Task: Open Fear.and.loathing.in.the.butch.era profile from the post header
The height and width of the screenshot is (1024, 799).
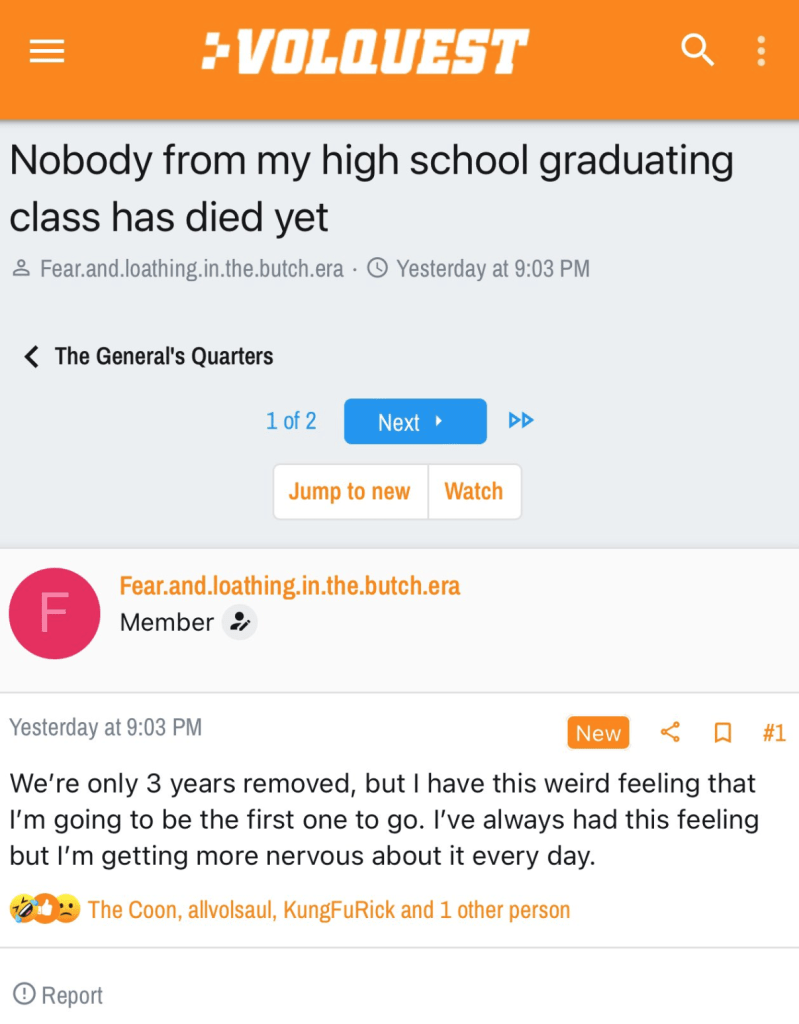Action: coord(290,586)
